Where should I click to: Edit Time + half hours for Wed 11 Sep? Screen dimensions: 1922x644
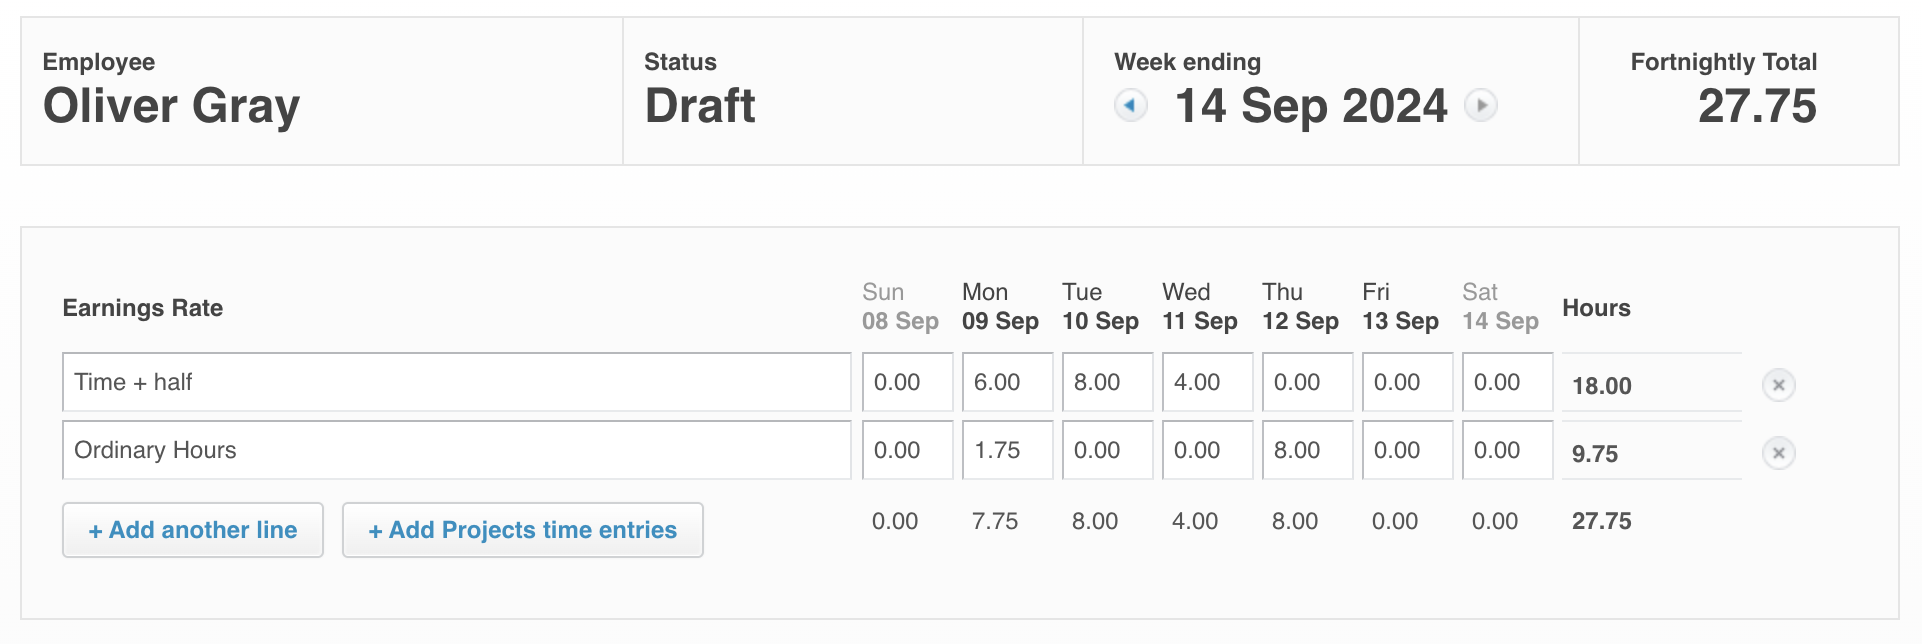tap(1207, 382)
